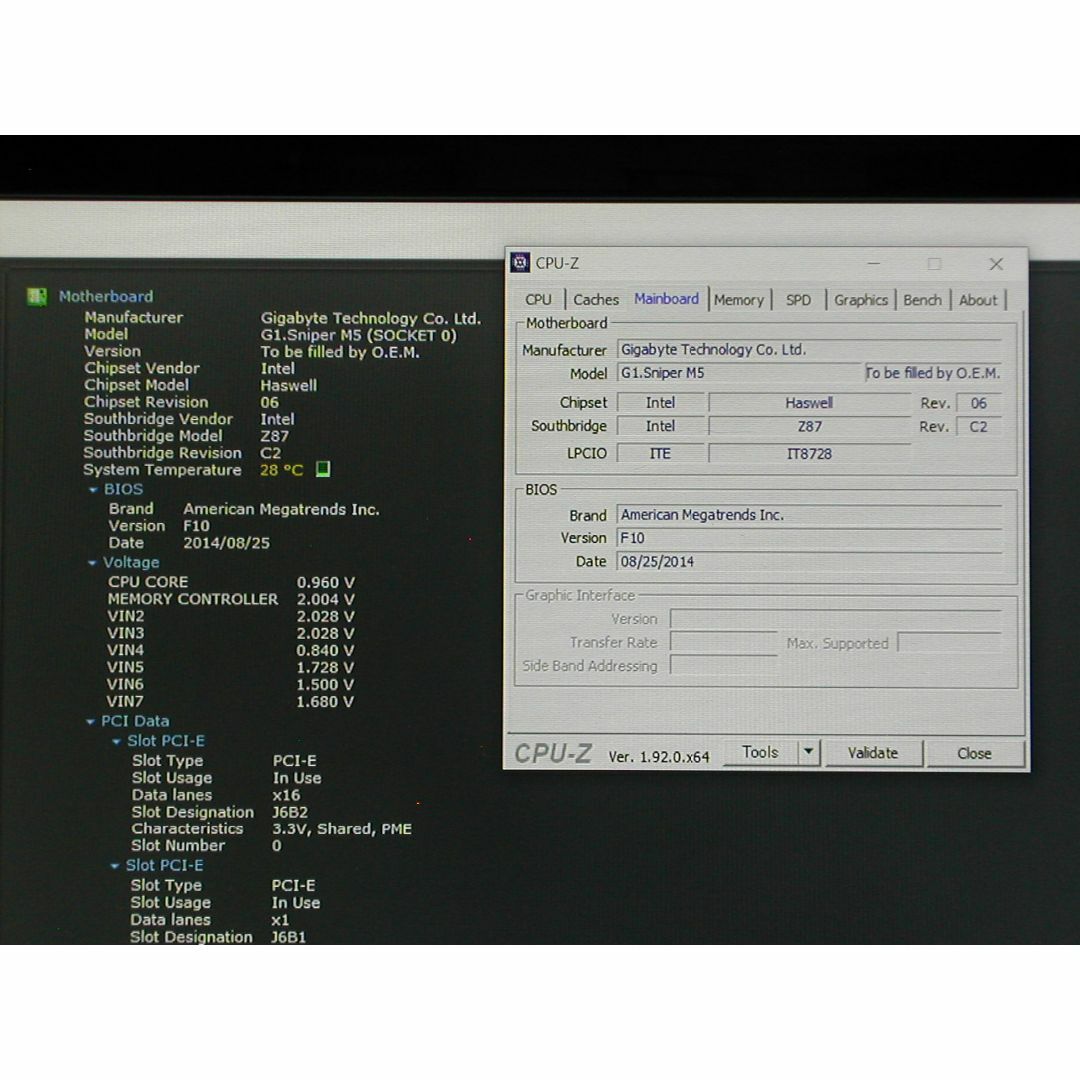Click the southbridge Rev. C2 field in CPU-Z
Image resolution: width=1080 pixels, height=1080 pixels.
point(979,427)
